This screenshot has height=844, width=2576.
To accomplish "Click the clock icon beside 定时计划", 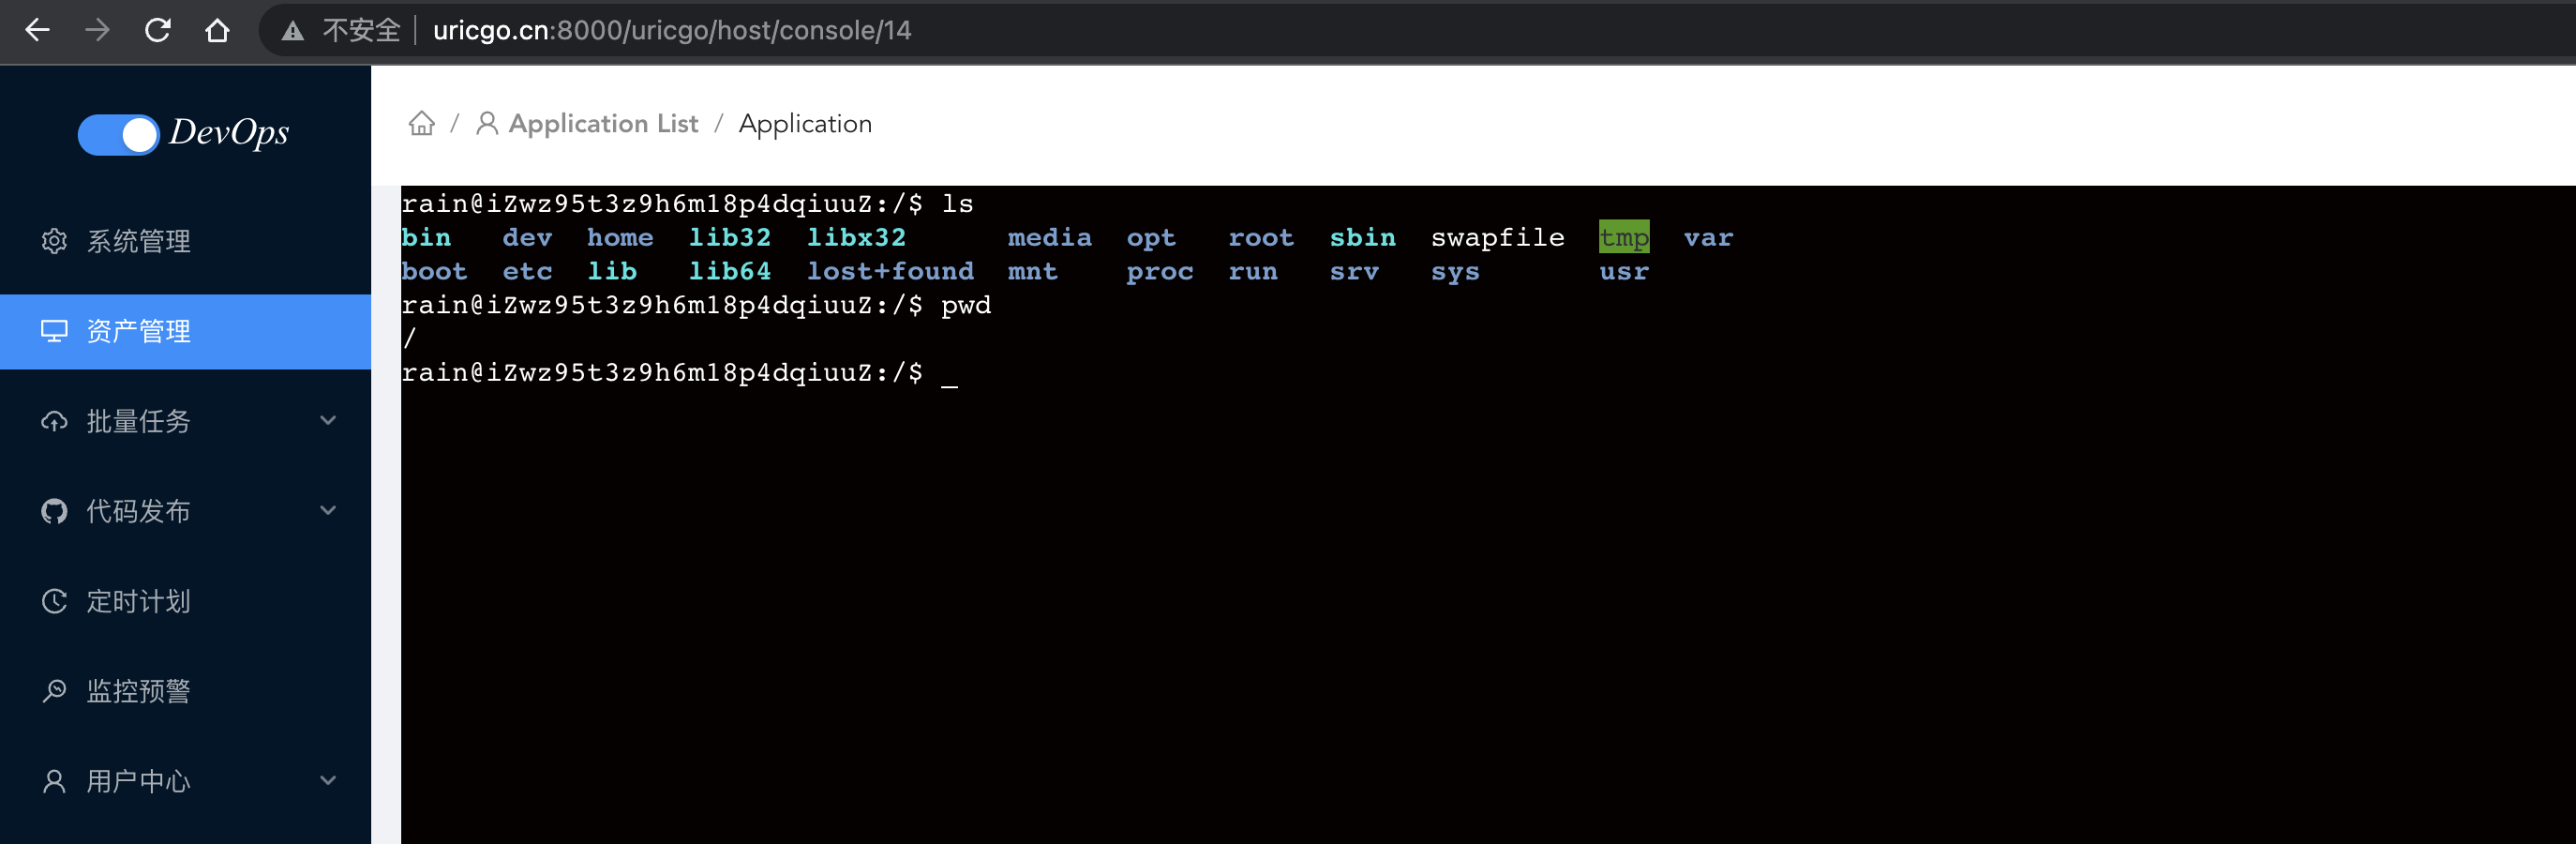I will pos(54,601).
